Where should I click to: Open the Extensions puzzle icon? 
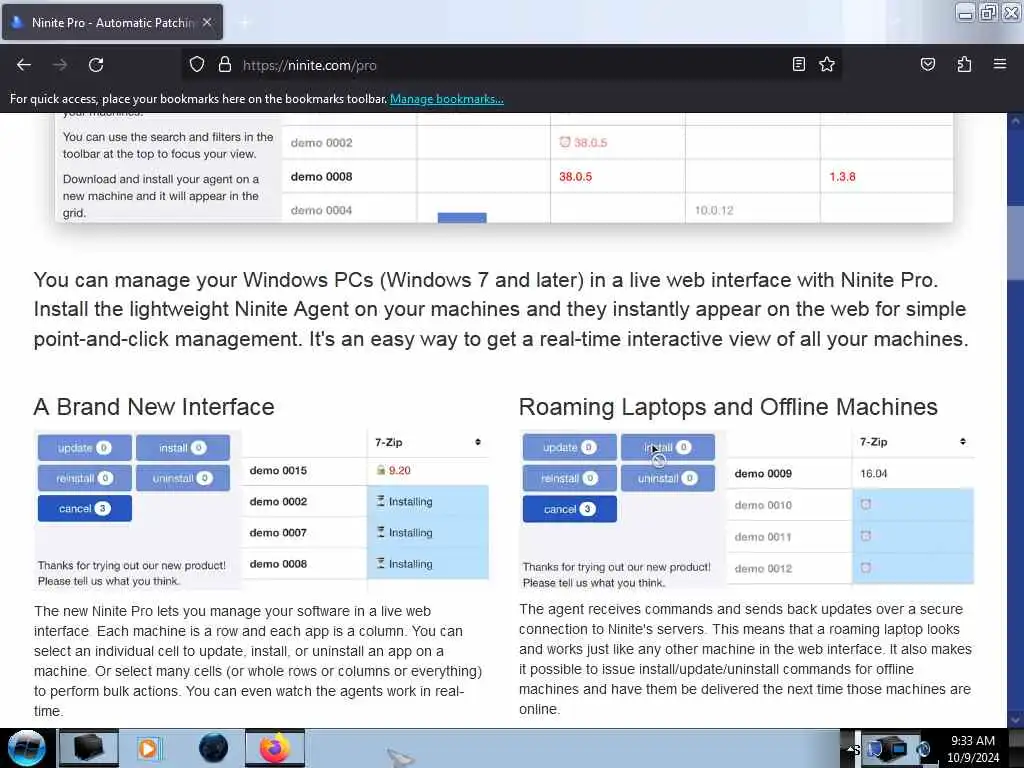(964, 64)
